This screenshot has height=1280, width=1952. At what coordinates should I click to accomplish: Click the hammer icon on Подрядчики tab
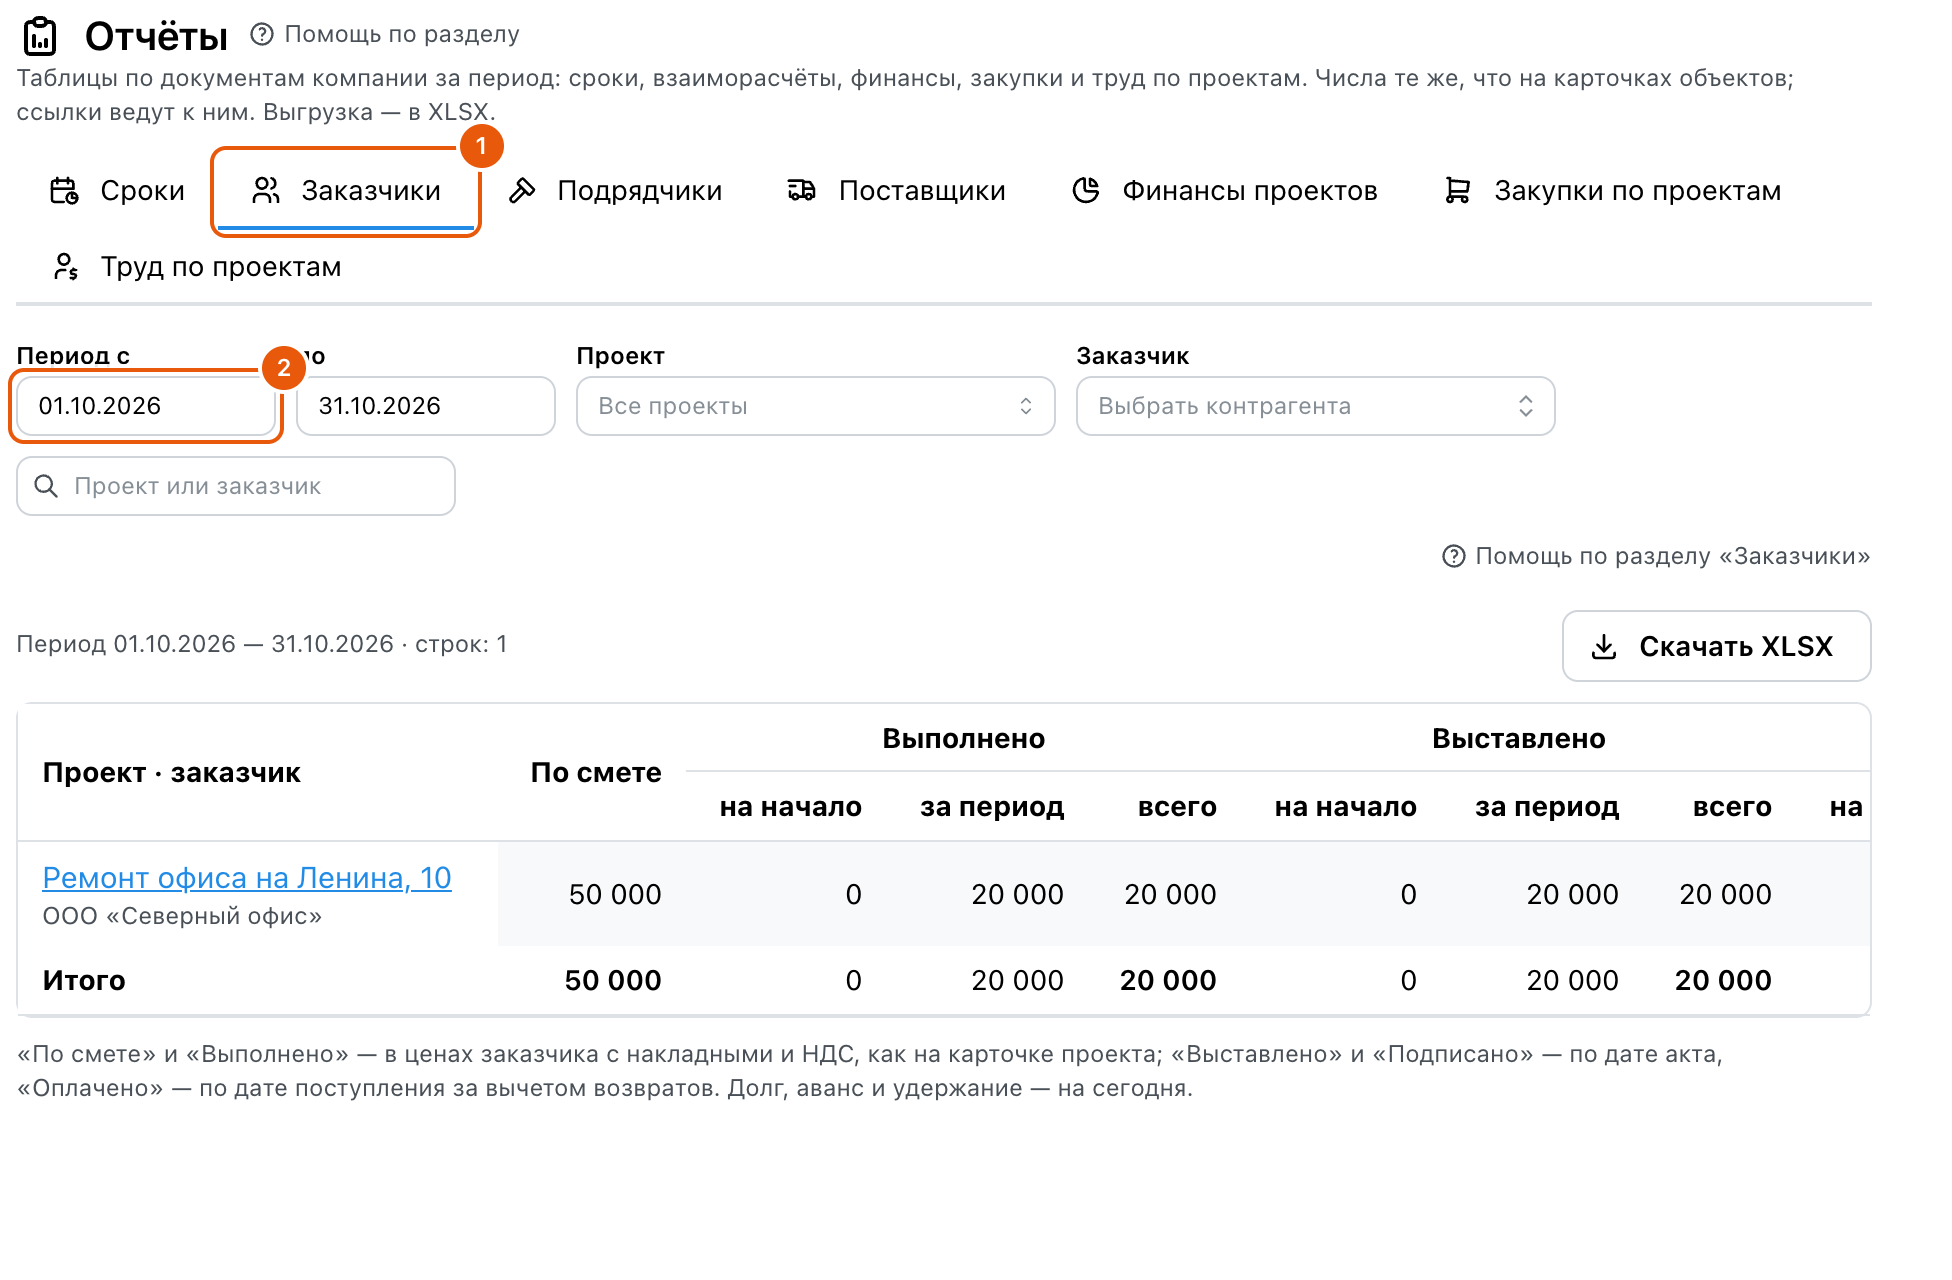coord(522,190)
